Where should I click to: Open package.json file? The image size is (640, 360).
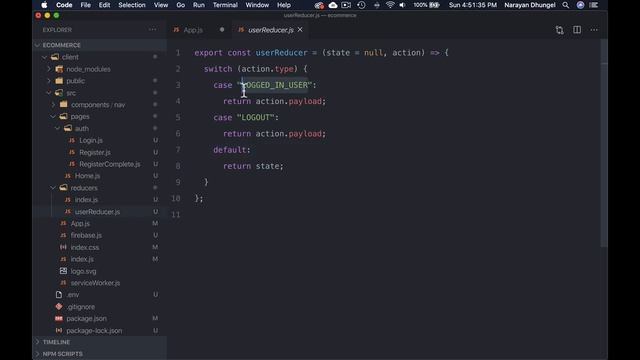pyautogui.click(x=86, y=318)
